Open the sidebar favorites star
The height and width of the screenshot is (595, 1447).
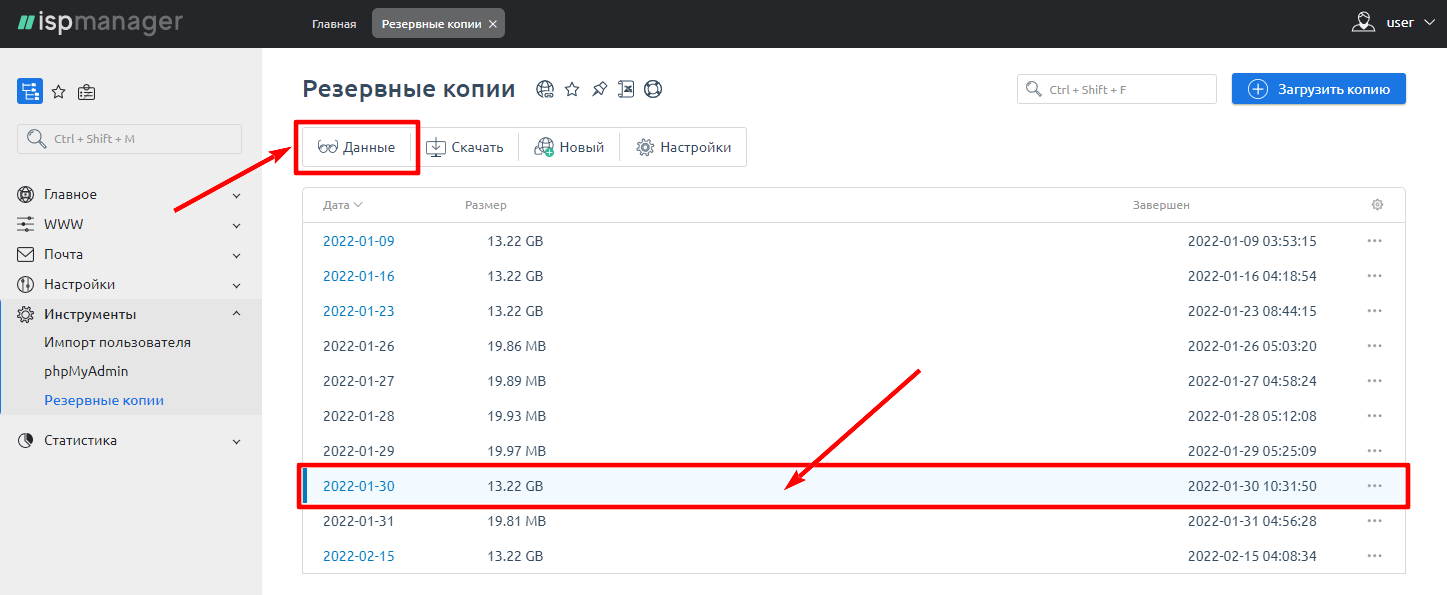[59, 92]
